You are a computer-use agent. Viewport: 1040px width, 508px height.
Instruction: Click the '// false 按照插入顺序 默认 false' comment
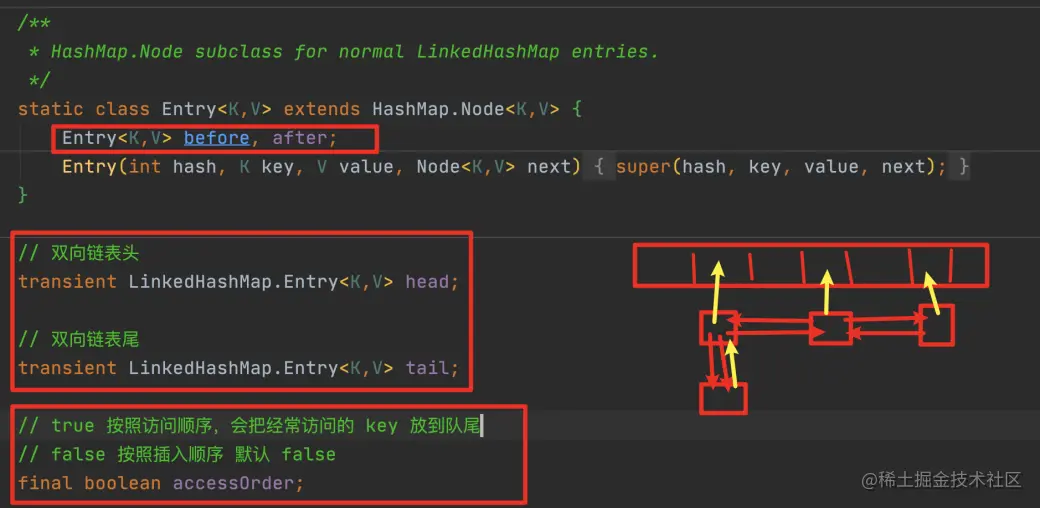[176, 454]
